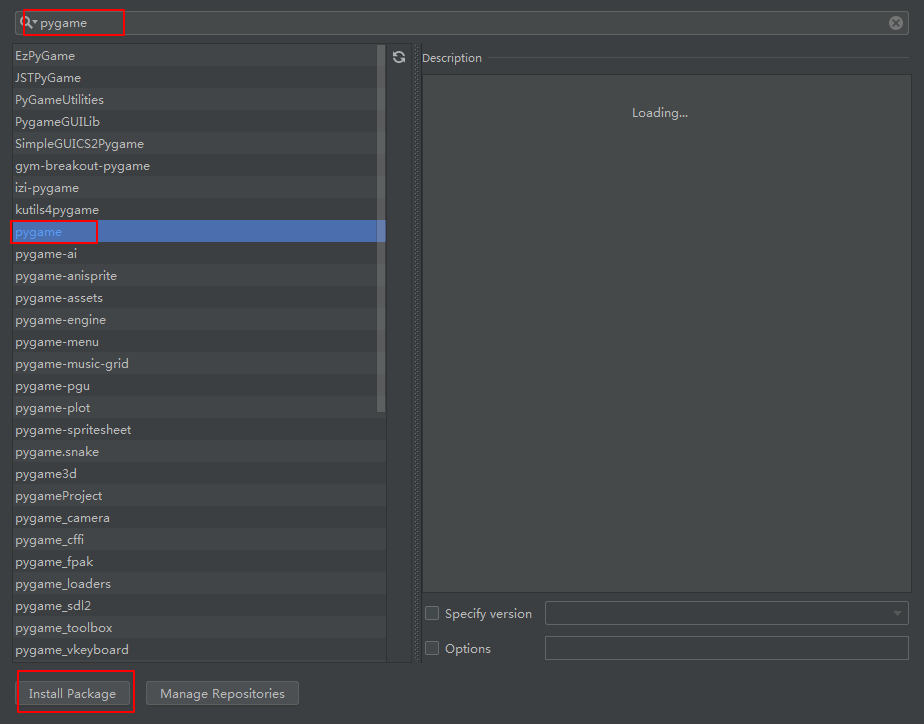Enable the Options checkbox
924x724 pixels.
point(432,648)
